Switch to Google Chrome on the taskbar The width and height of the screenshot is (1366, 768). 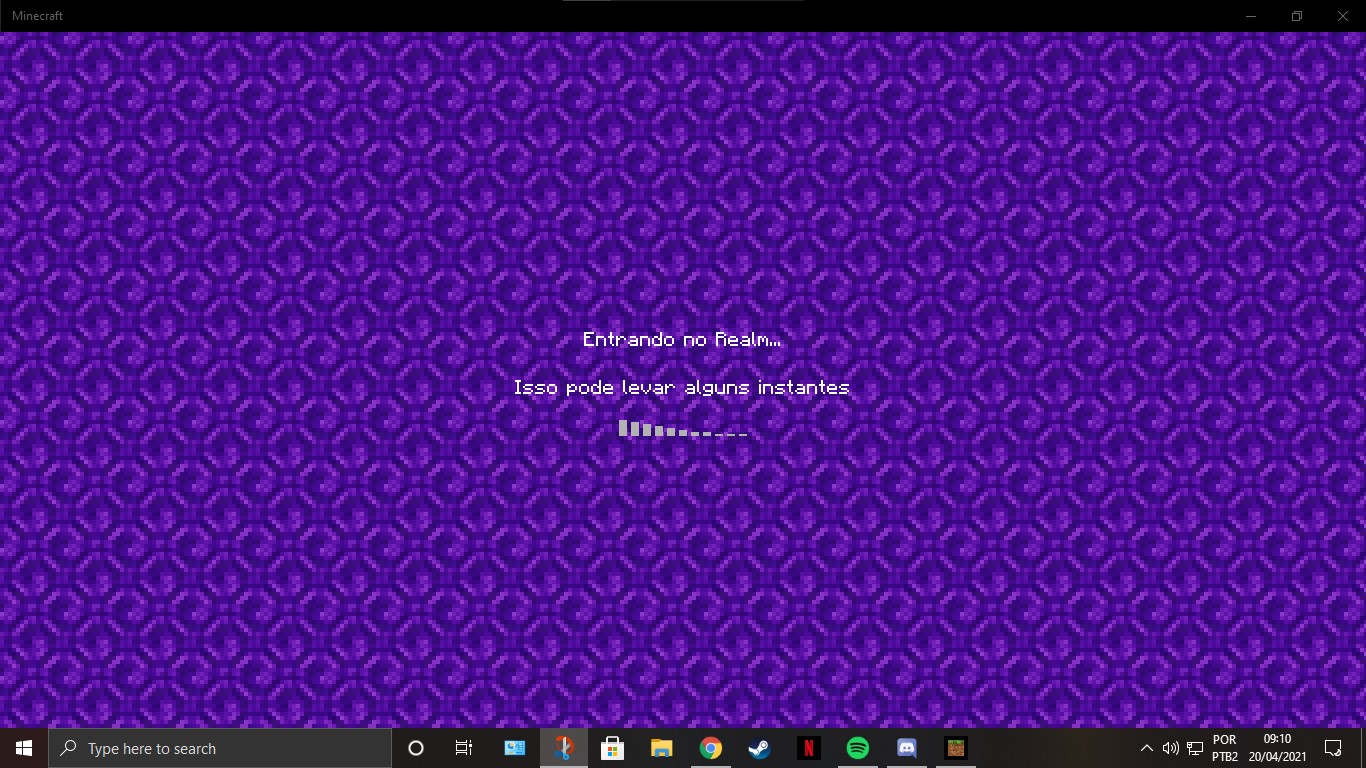[x=711, y=748]
